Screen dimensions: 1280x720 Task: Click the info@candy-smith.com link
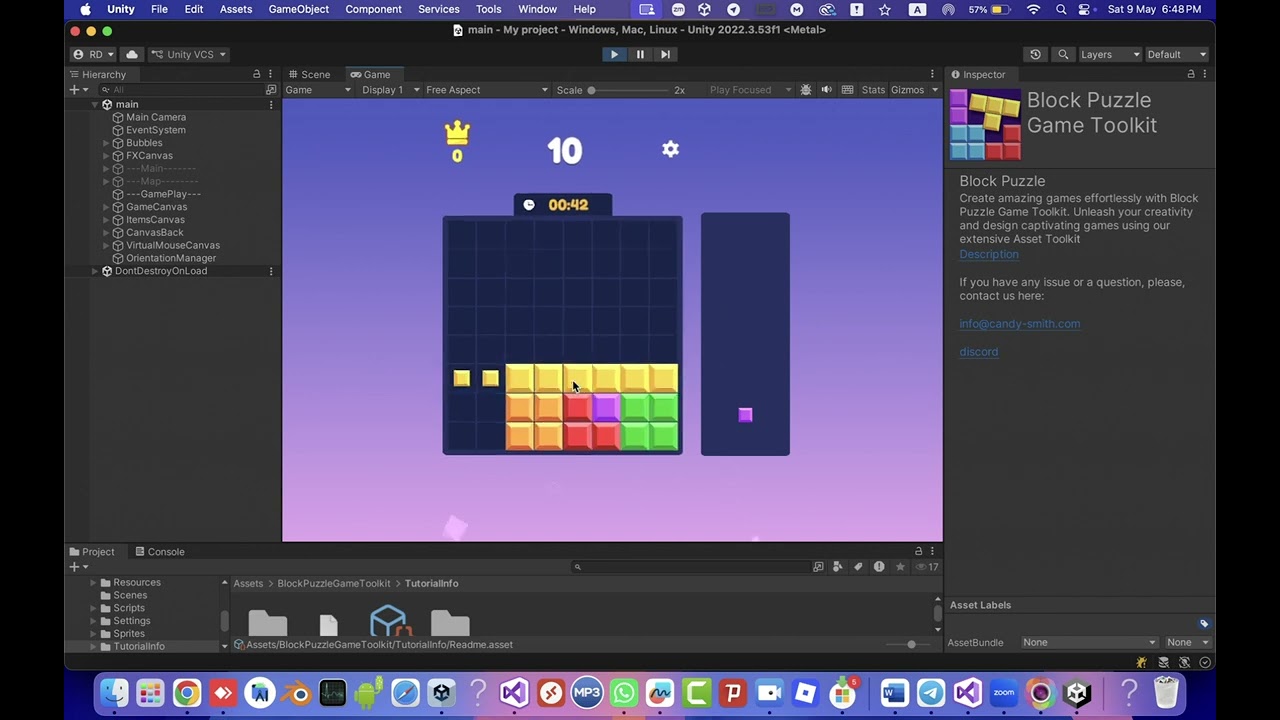pyautogui.click(x=1019, y=324)
